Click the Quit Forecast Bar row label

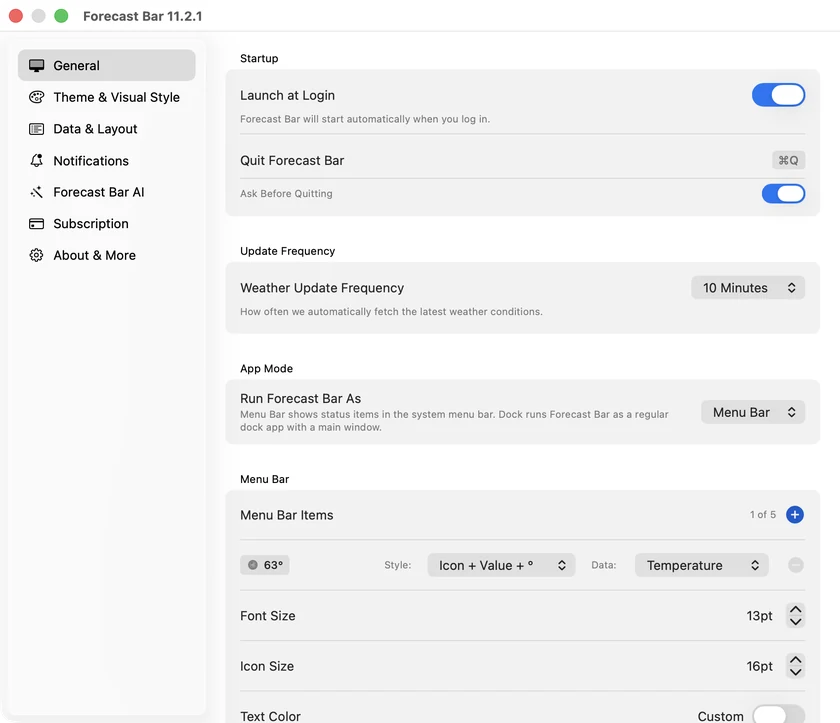pos(292,160)
